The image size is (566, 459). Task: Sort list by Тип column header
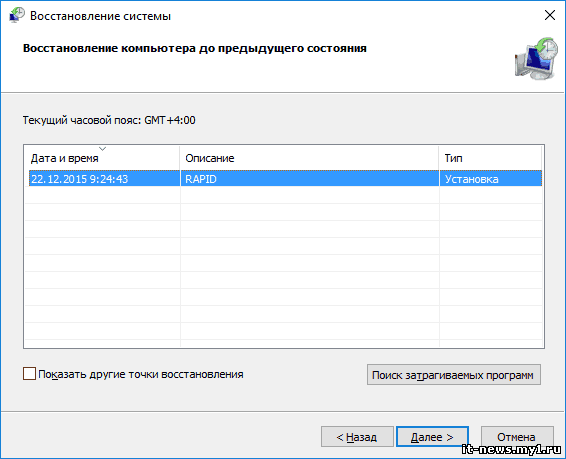491,158
